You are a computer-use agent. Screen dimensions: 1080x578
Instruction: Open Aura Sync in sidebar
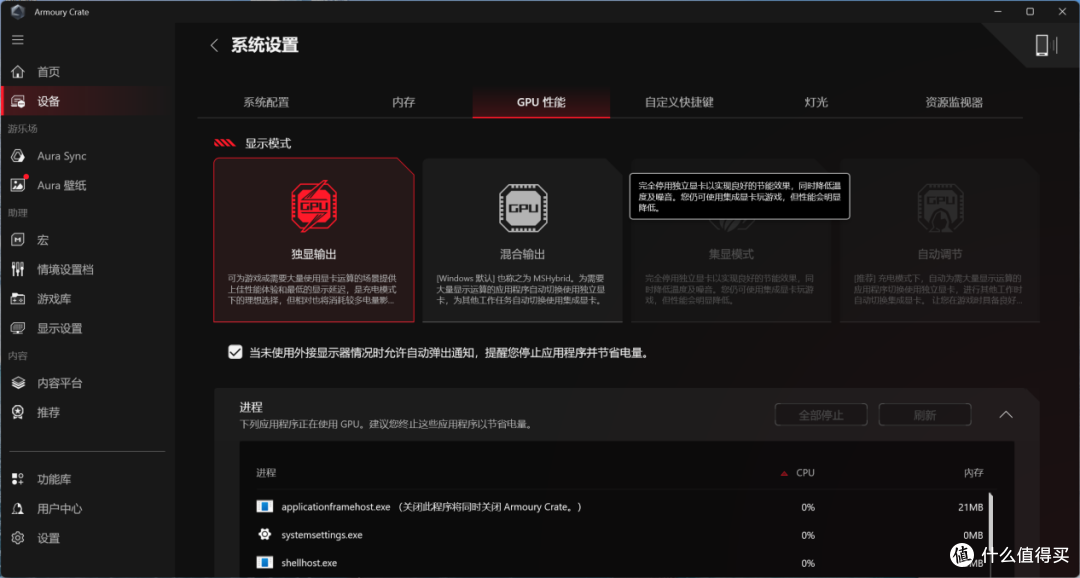61,156
